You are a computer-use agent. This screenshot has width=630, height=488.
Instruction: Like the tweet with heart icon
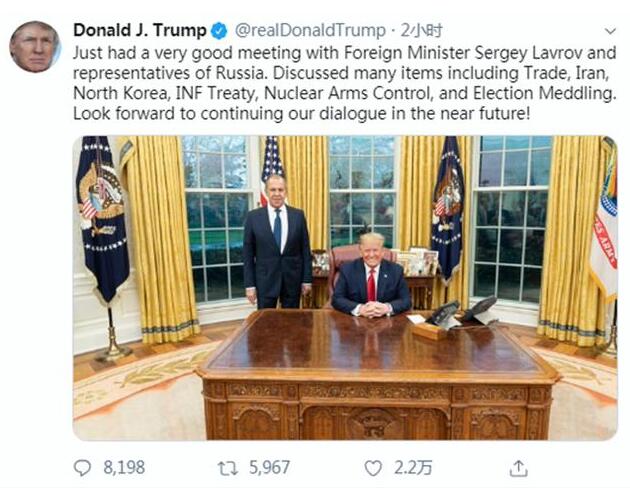click(x=373, y=468)
